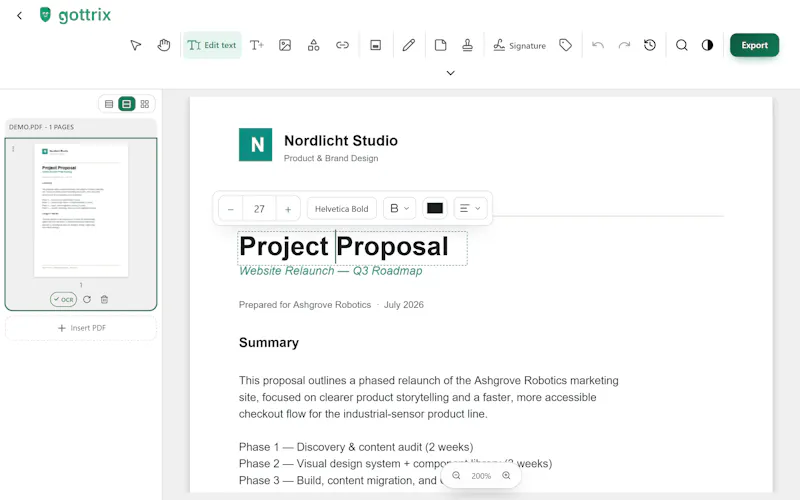The image size is (800, 500).
Task: Delete the page with trash icon
Action: pos(104,299)
